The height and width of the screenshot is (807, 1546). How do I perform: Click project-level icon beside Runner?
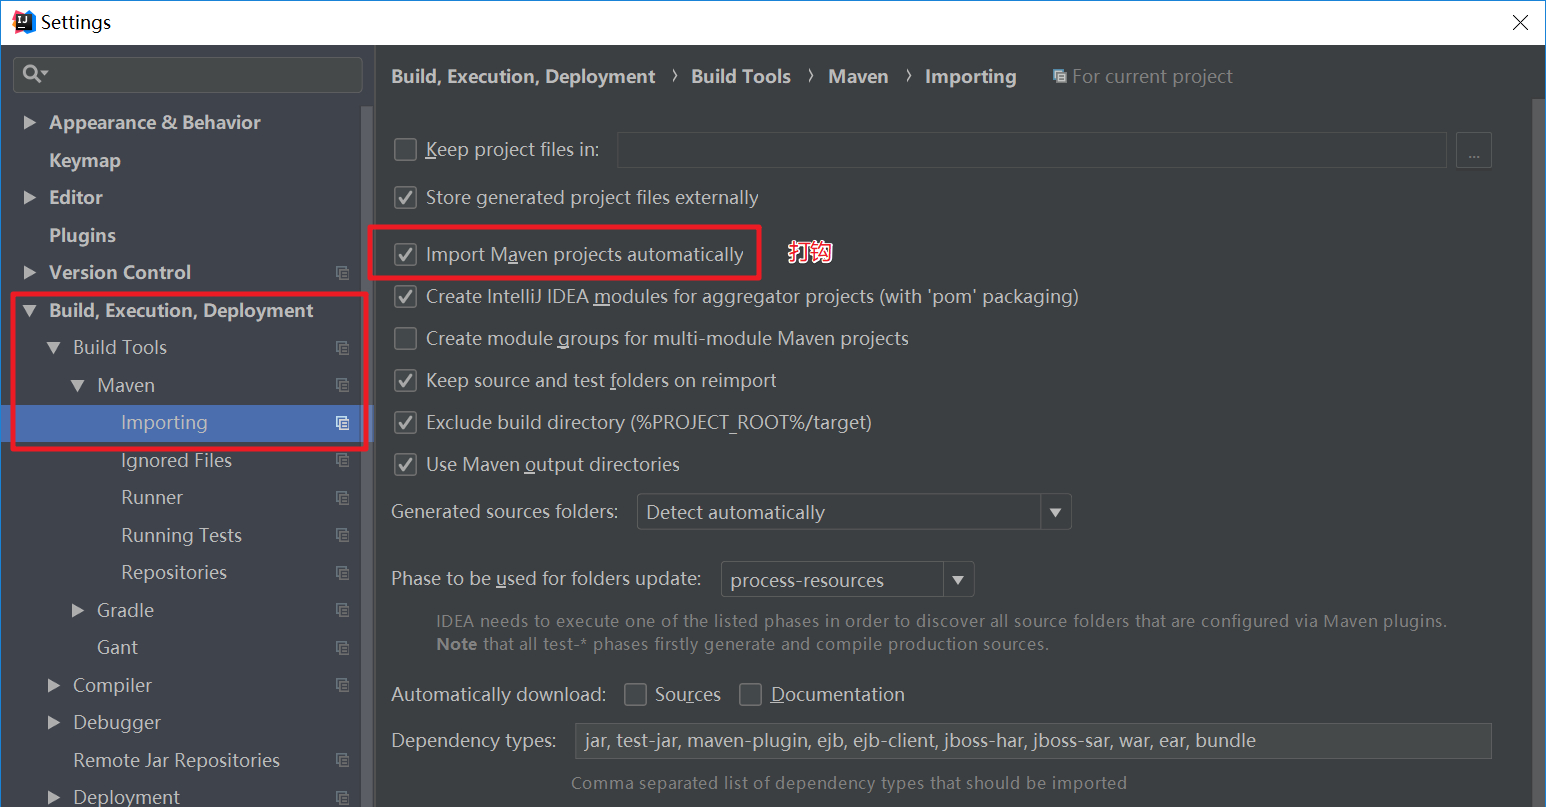[x=342, y=498]
